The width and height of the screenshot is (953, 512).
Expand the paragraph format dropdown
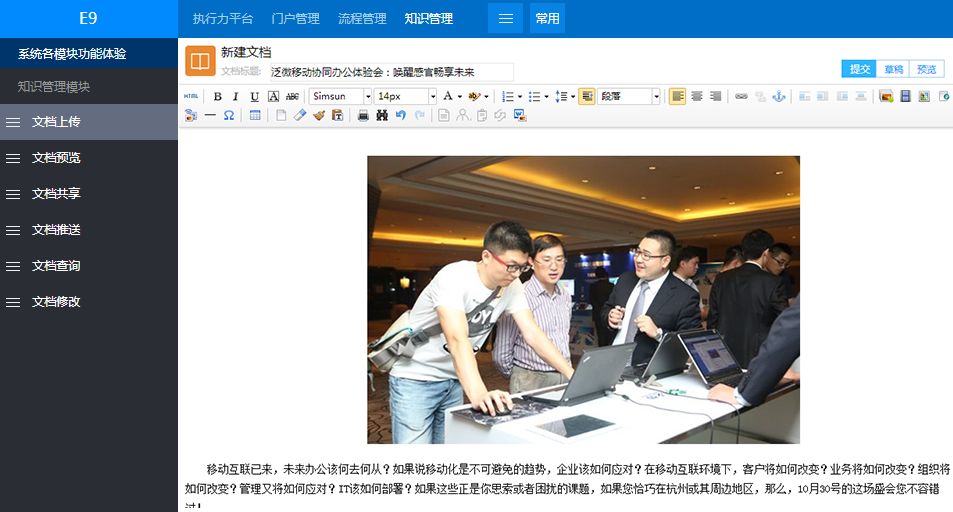656,97
